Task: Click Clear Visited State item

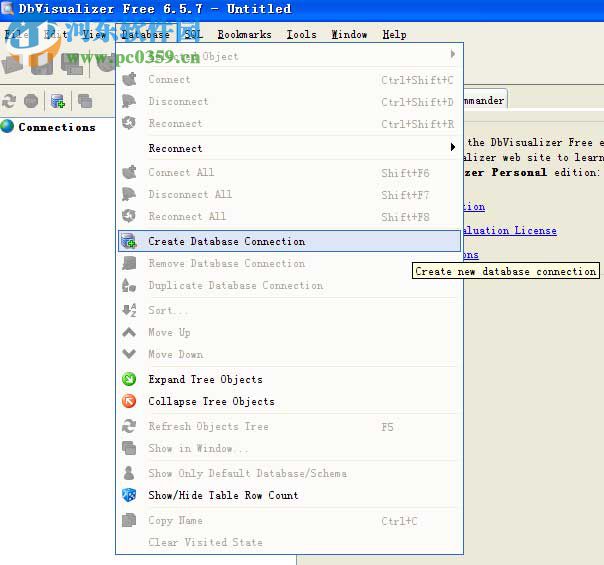Action: pyautogui.click(x=289, y=542)
